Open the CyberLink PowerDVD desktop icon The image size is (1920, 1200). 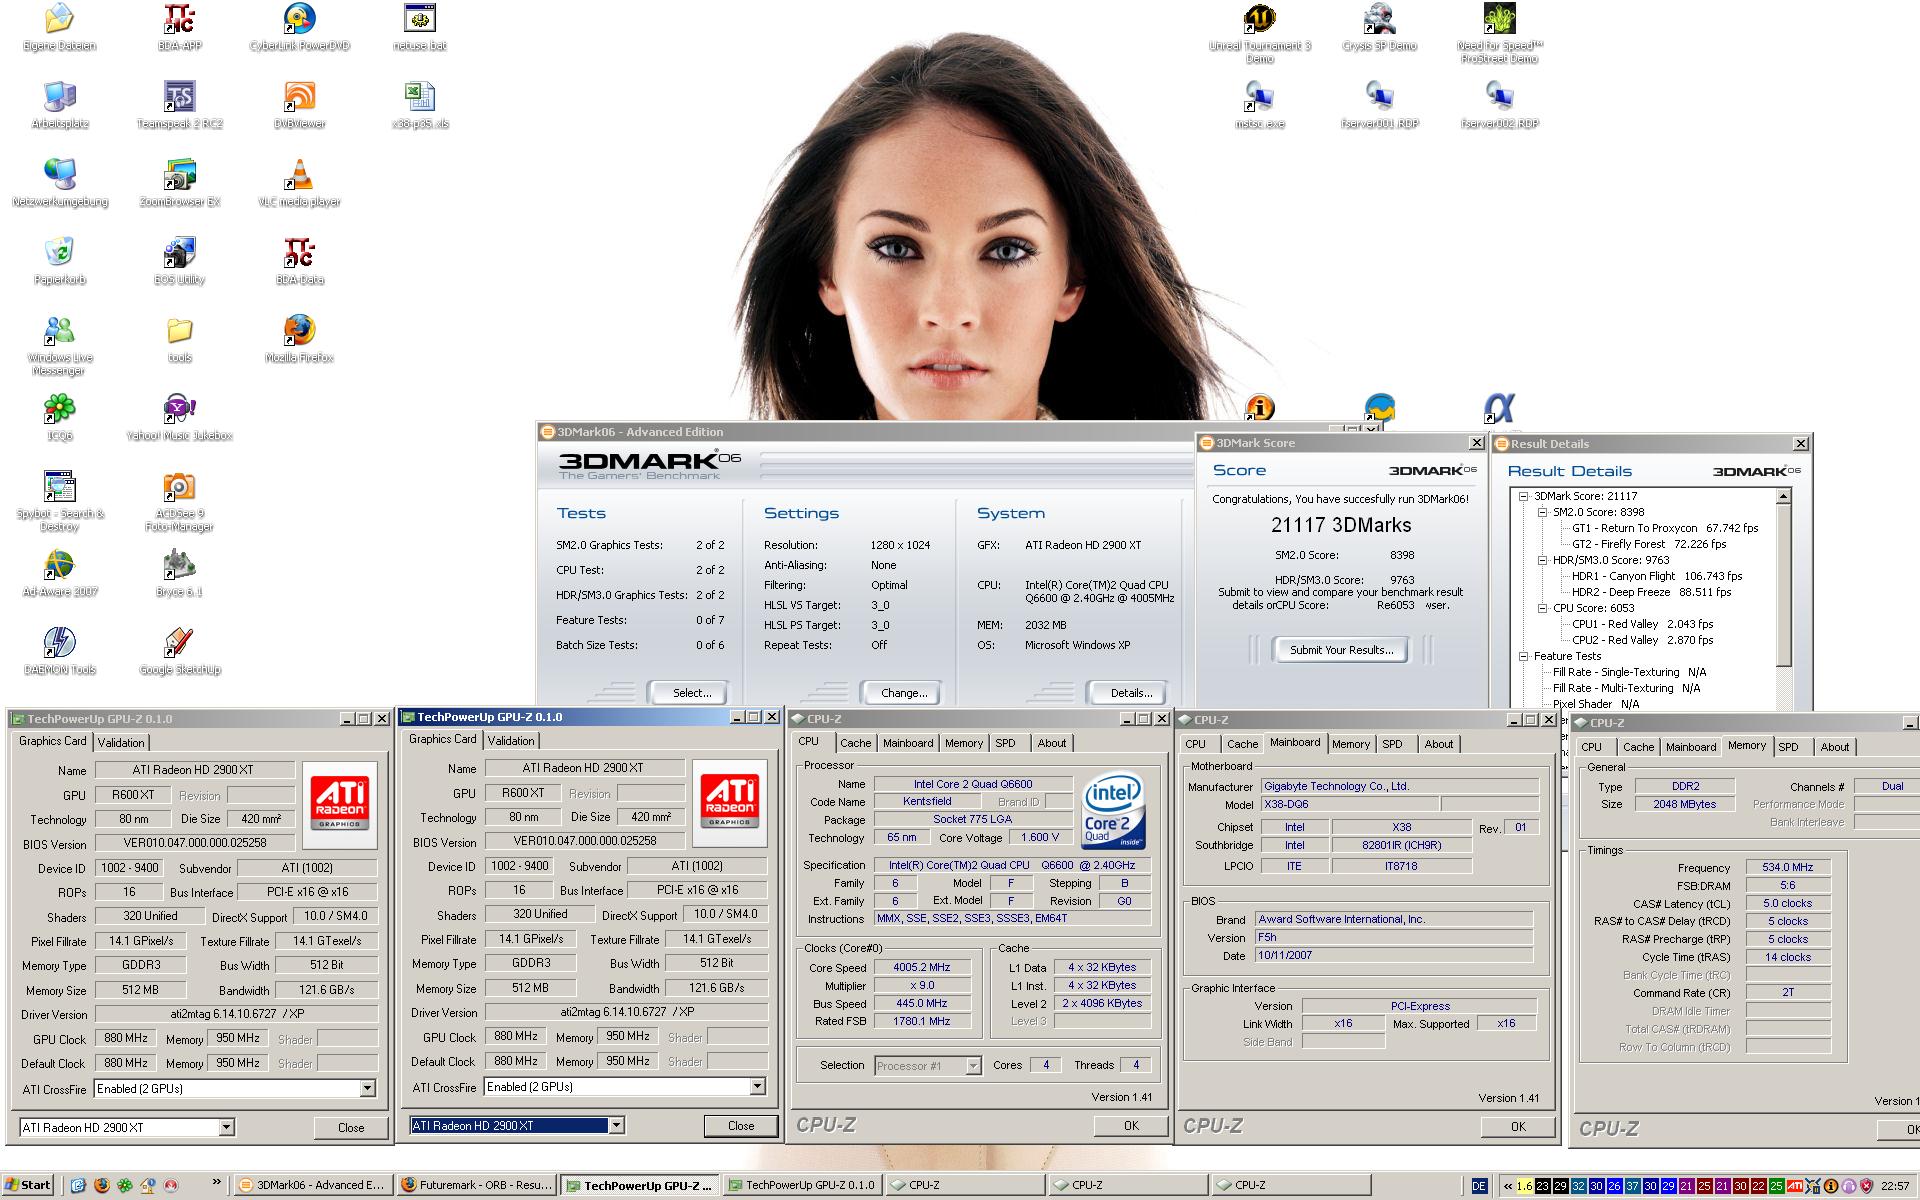pos(299,27)
